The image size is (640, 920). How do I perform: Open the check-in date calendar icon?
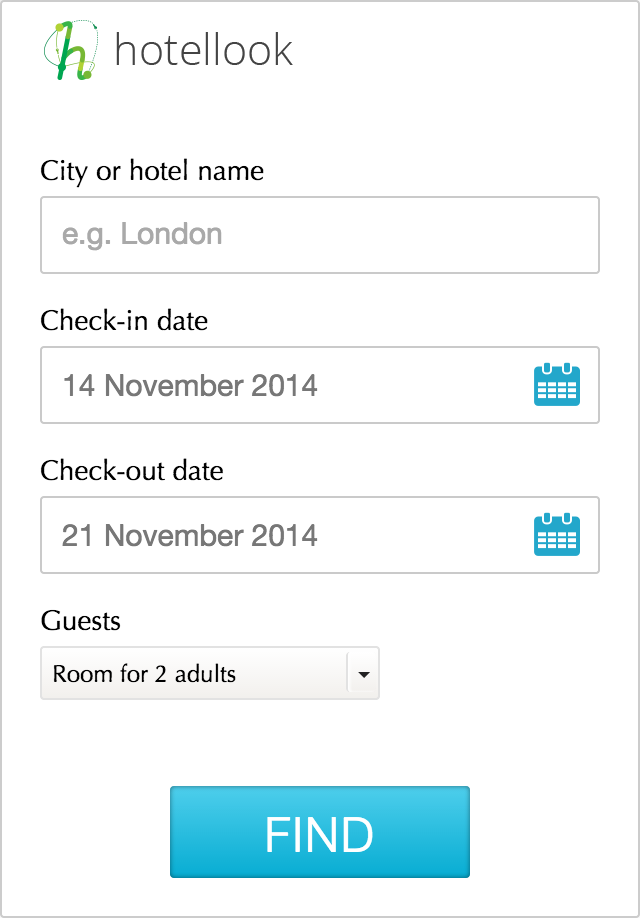coord(557,385)
